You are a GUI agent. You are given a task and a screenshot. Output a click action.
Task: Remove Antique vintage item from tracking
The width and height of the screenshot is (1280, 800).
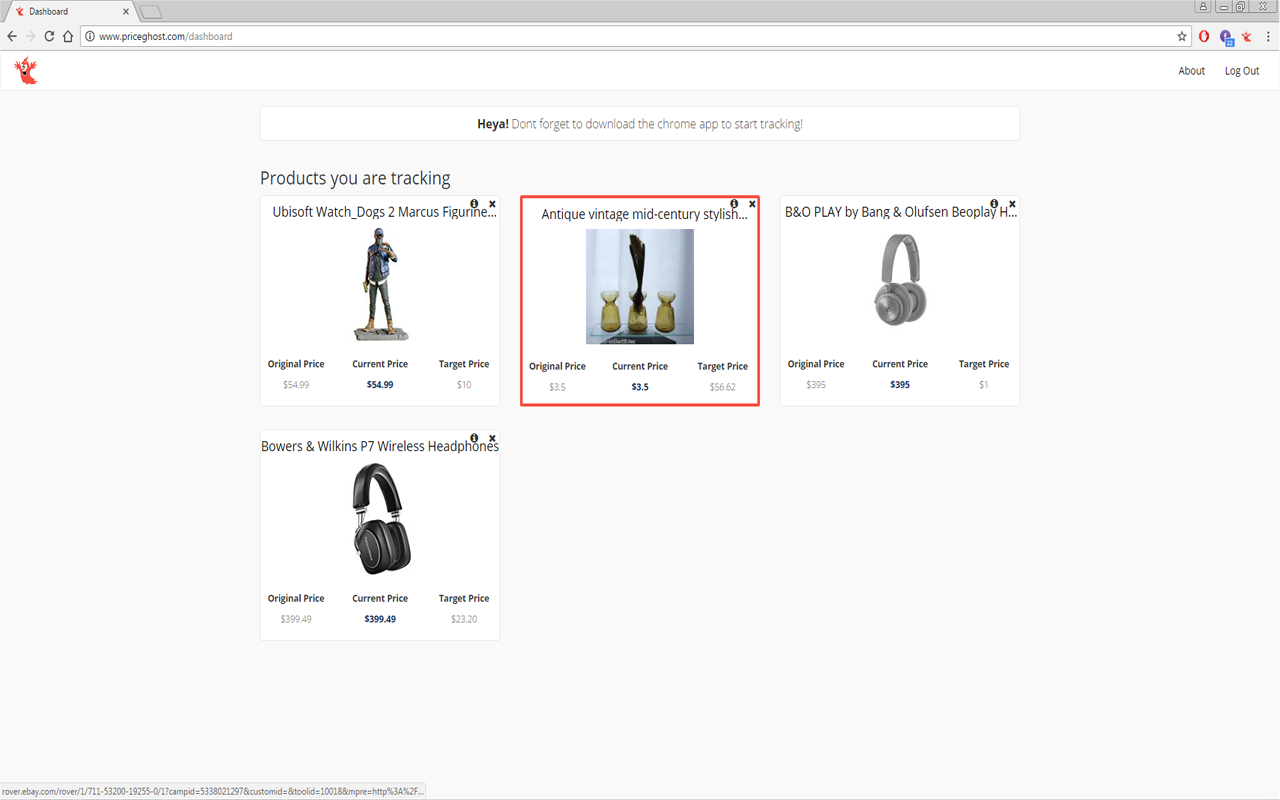(752, 204)
